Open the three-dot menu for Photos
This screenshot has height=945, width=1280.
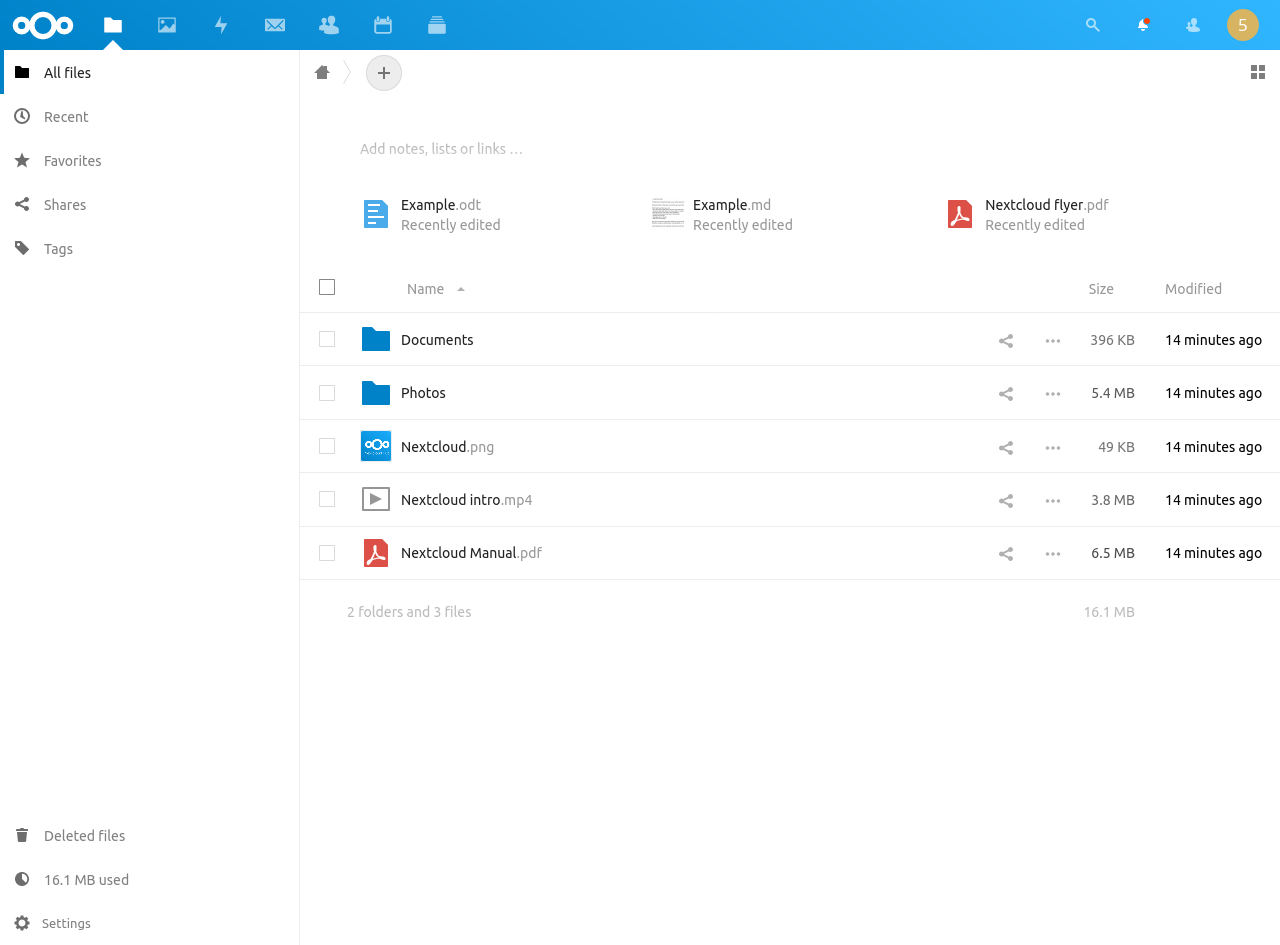click(1053, 393)
